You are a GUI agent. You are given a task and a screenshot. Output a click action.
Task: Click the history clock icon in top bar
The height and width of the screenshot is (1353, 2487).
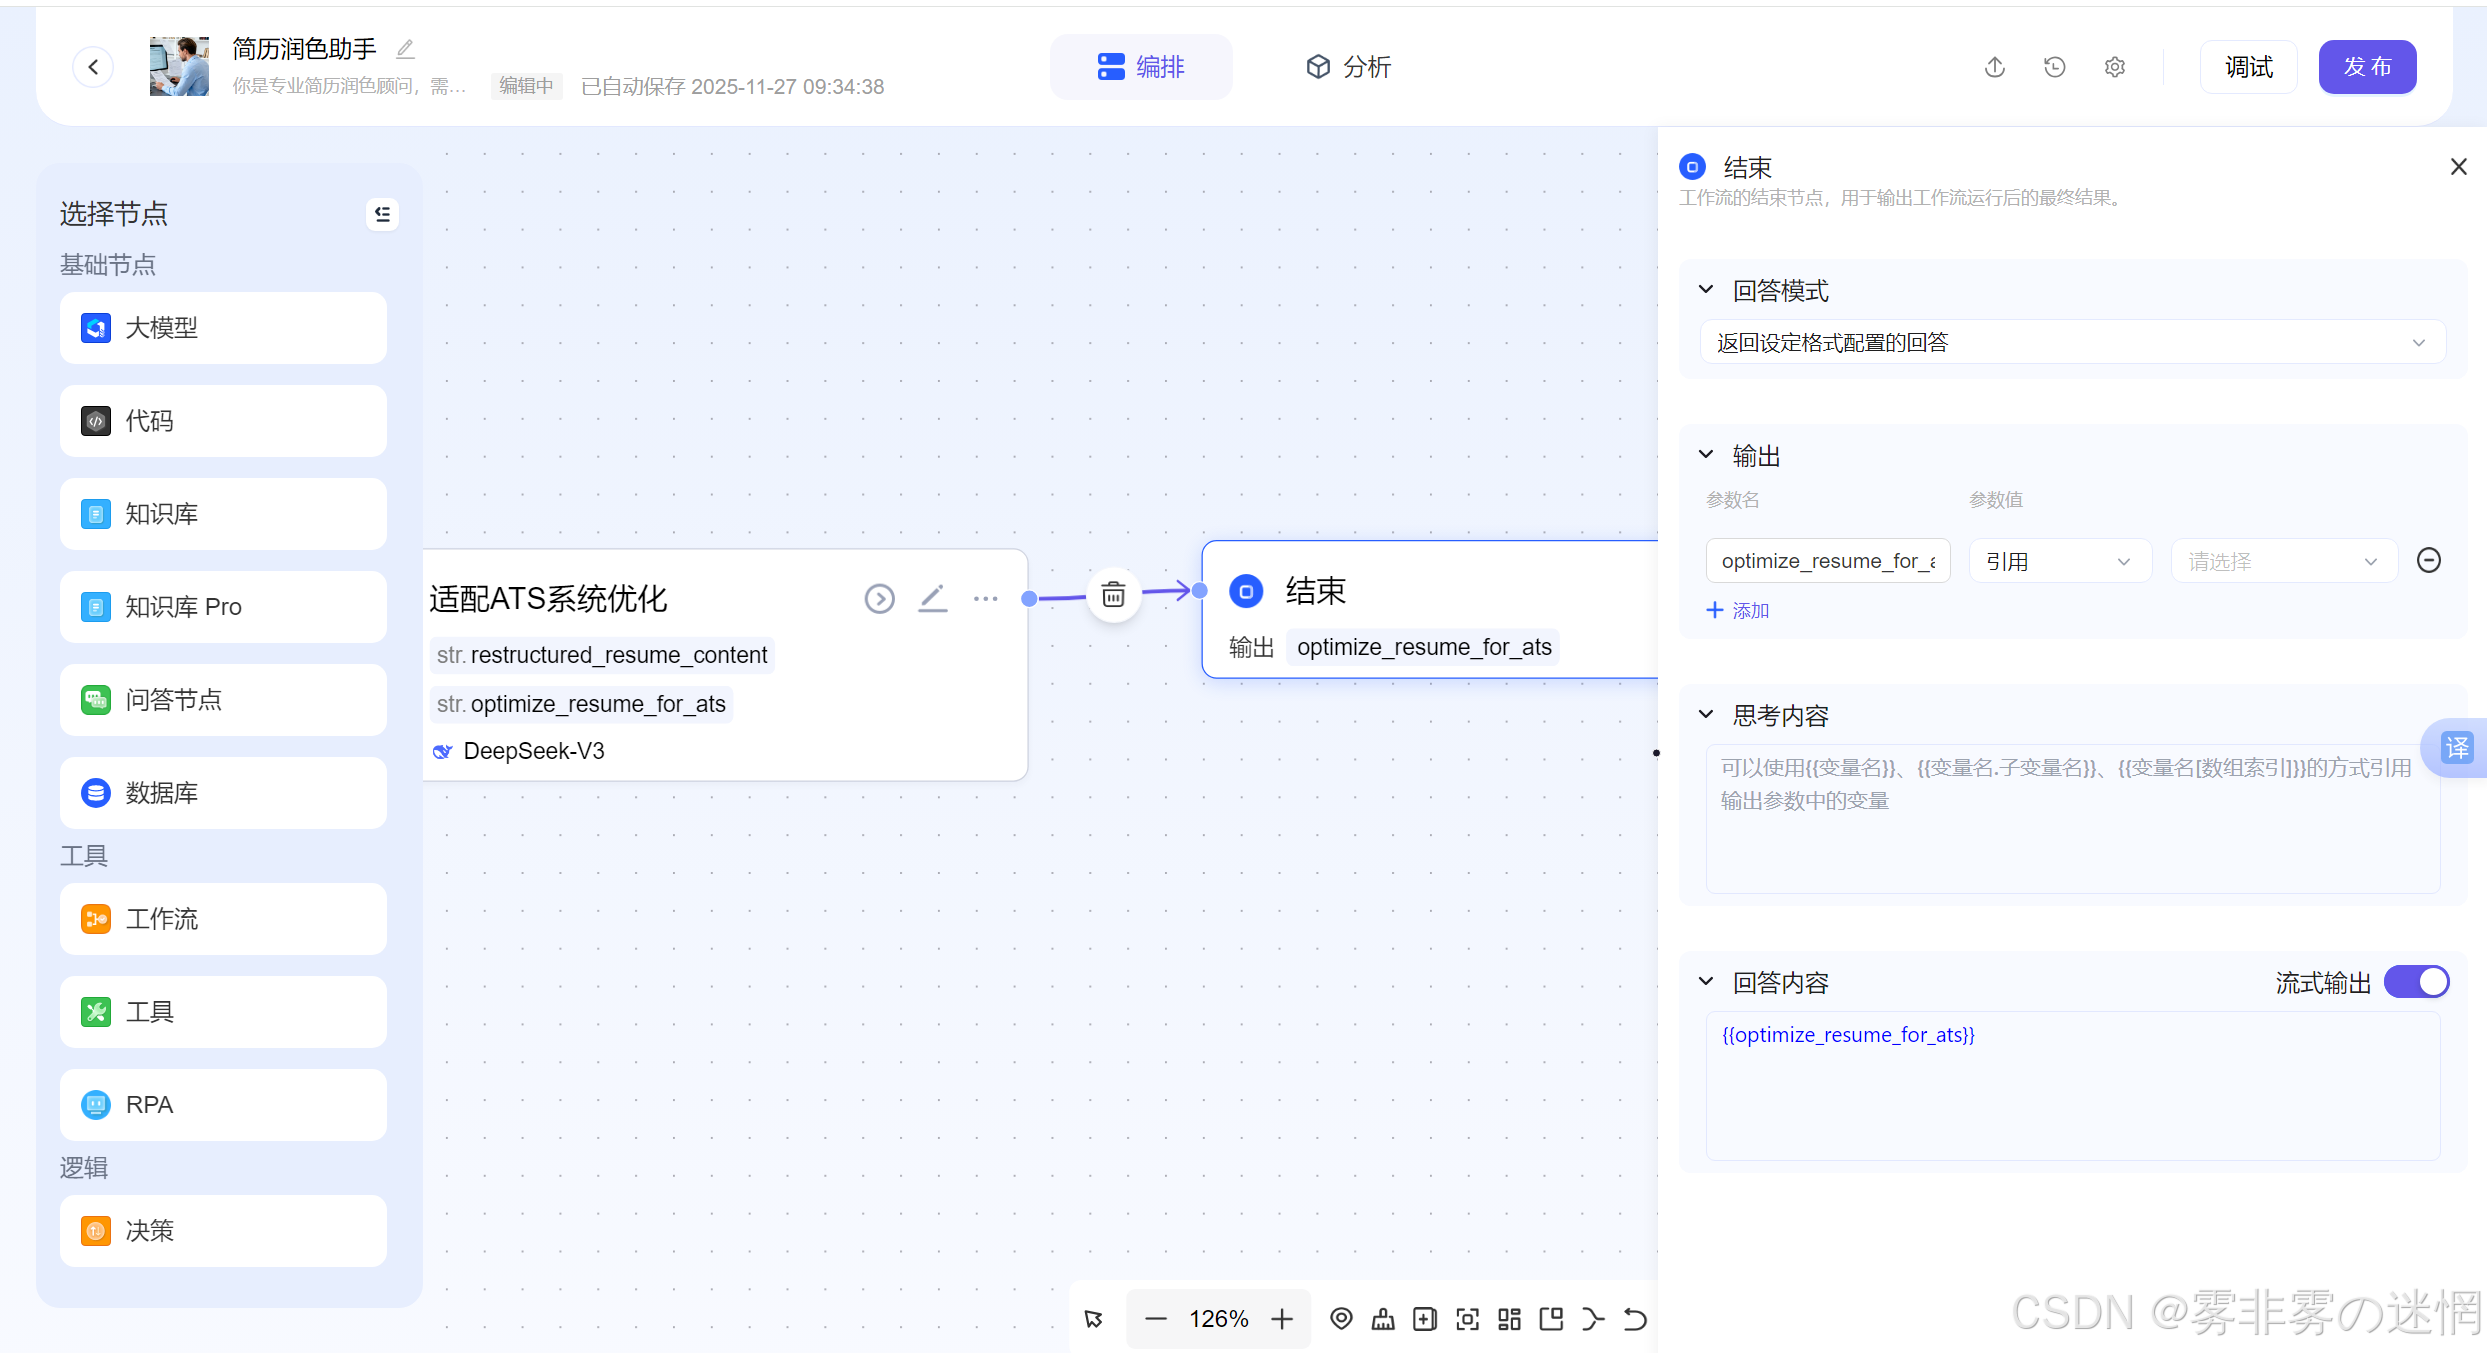2054,67
